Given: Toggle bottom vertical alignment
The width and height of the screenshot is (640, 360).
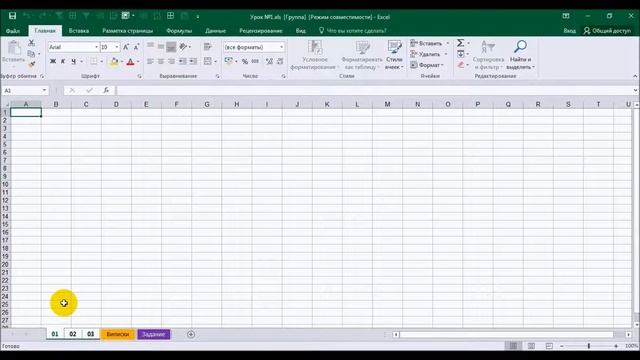Looking at the screenshot, I should click(171, 47).
